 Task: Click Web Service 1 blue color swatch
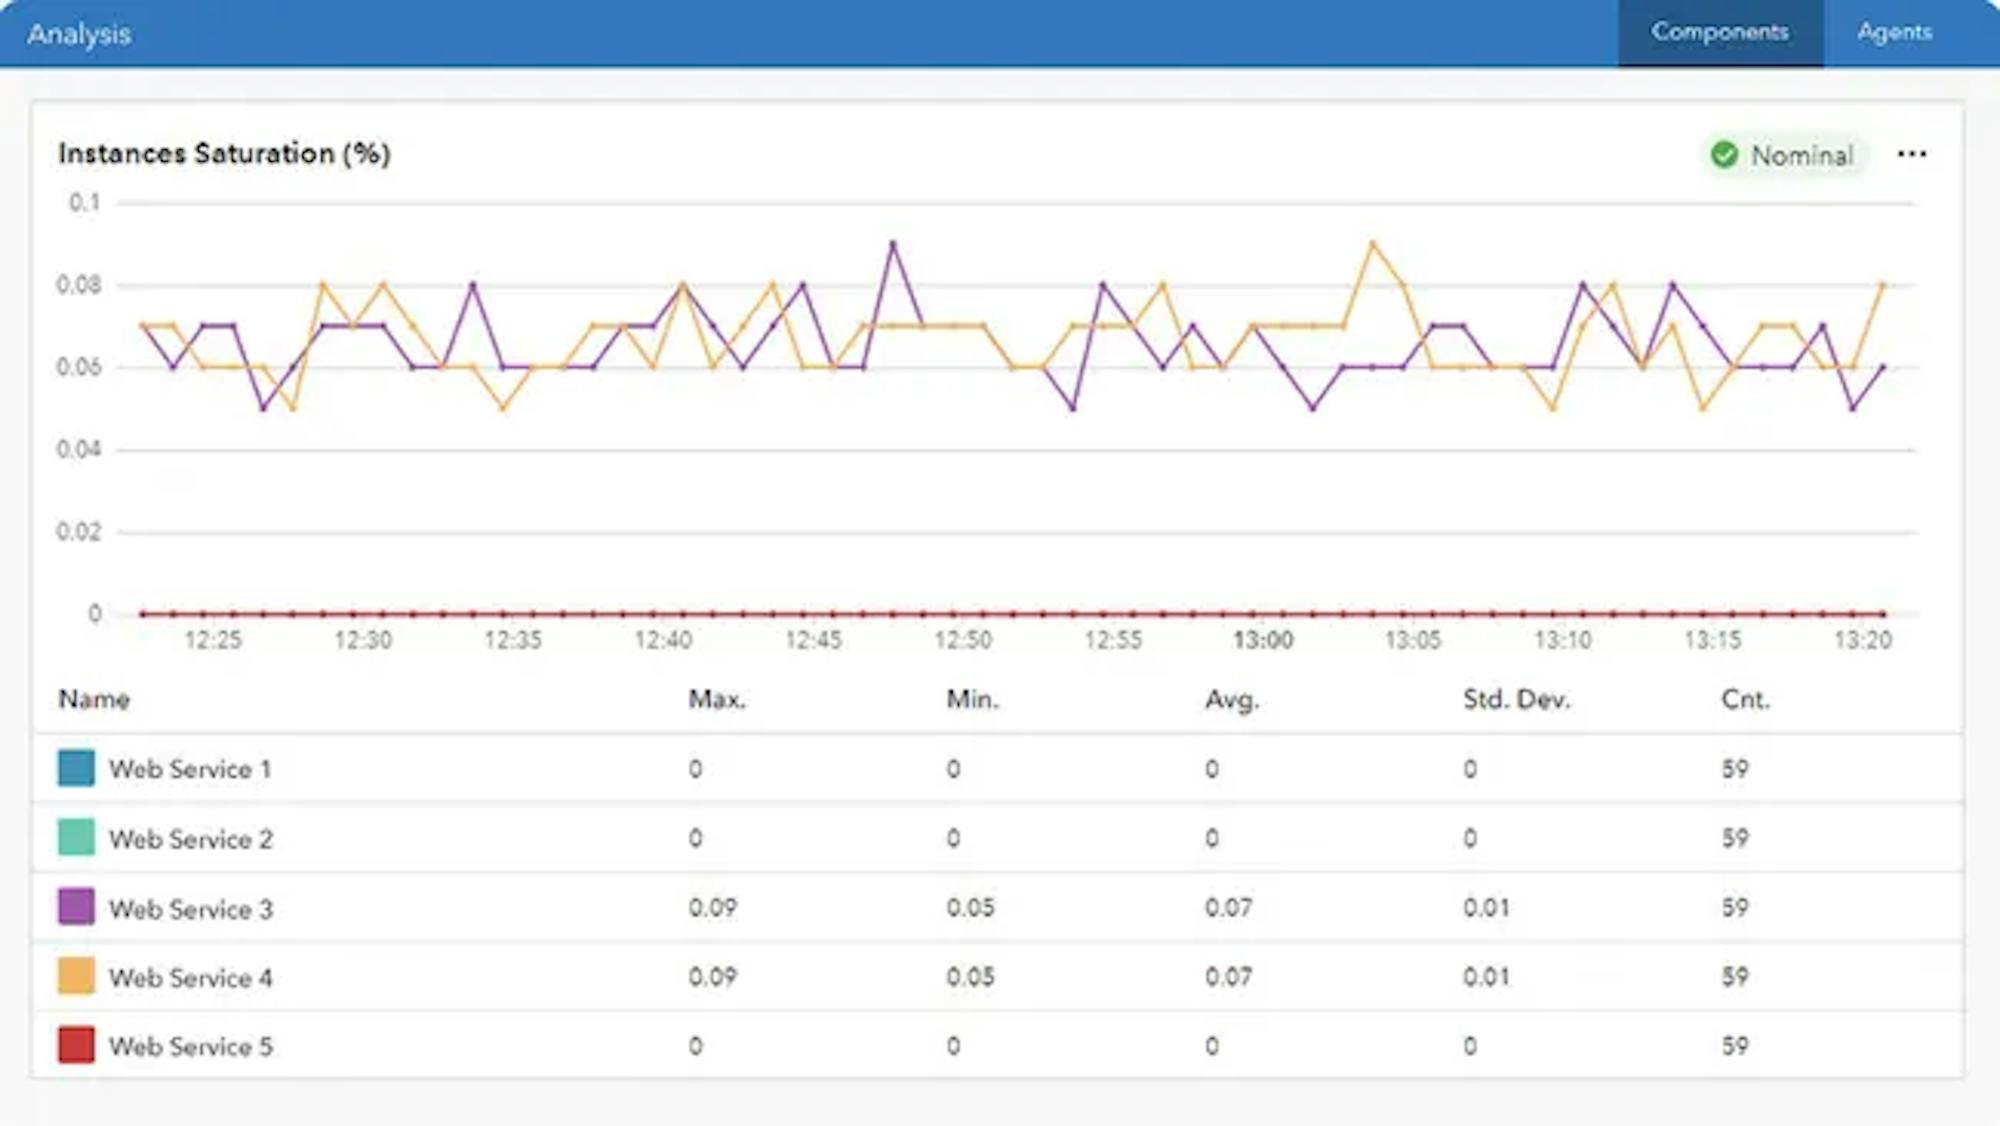click(x=76, y=768)
